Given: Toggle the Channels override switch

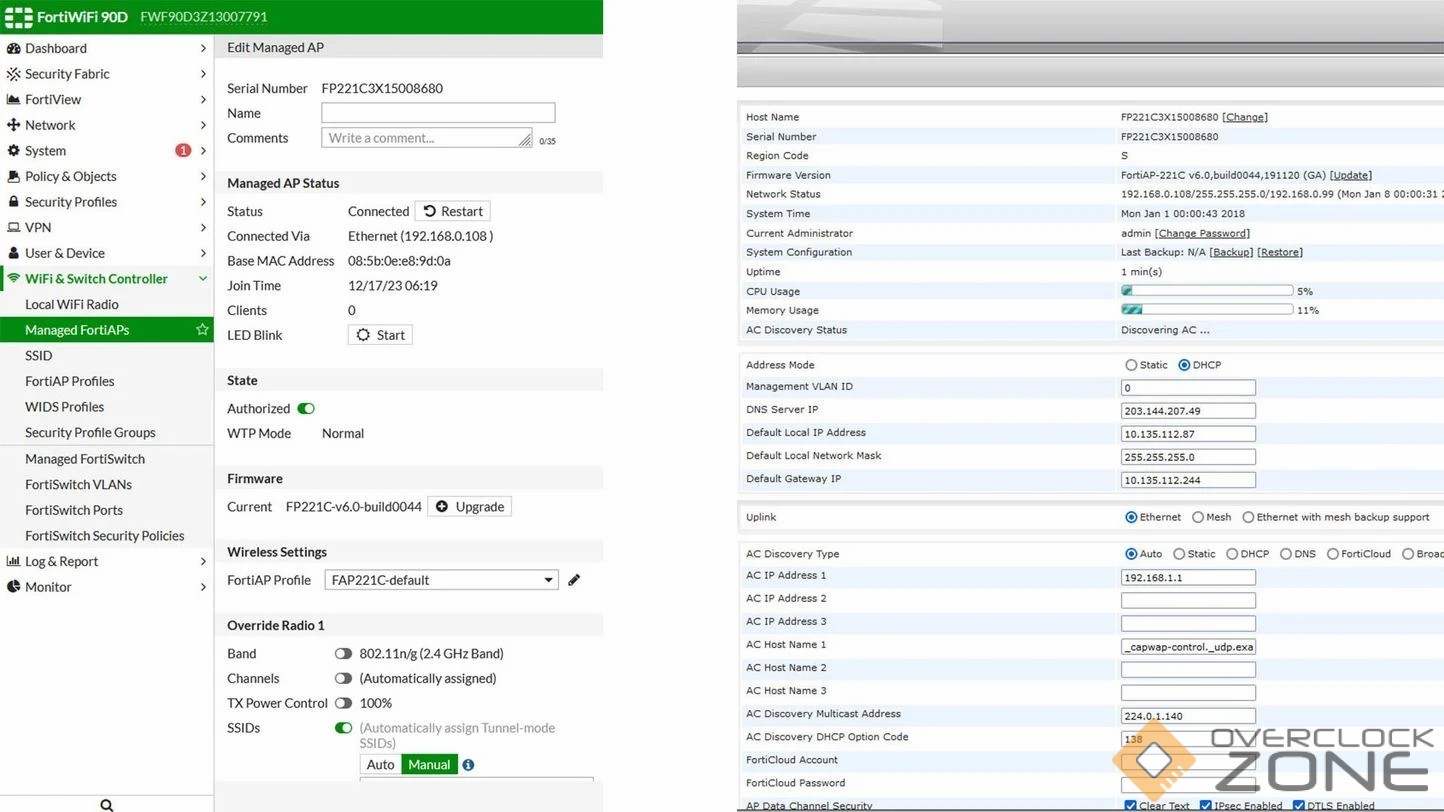Looking at the screenshot, I should pos(343,678).
